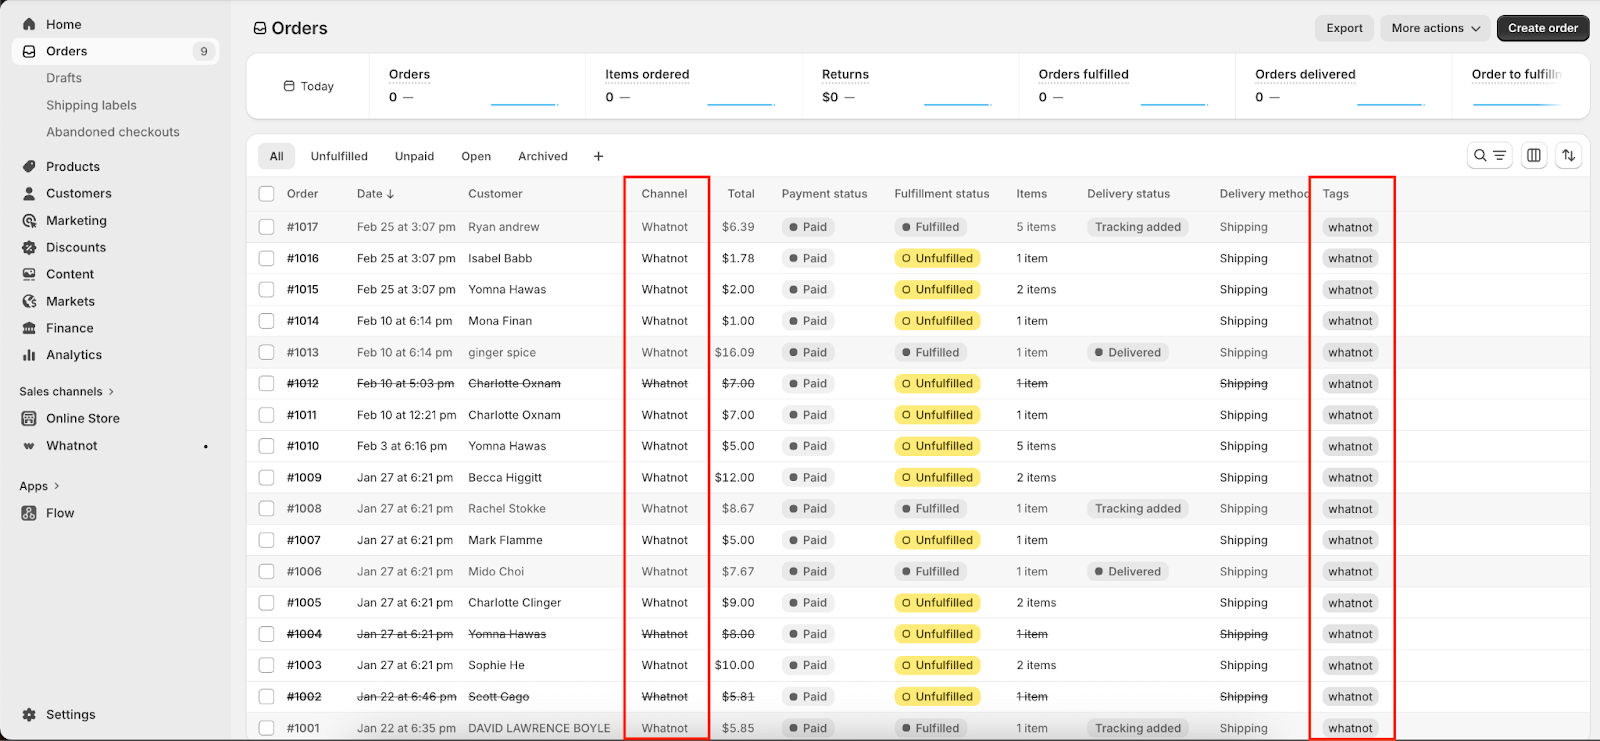Viewport: 1600px width, 741px height.
Task: Expand the Apps section chevron
Action: coord(56,486)
